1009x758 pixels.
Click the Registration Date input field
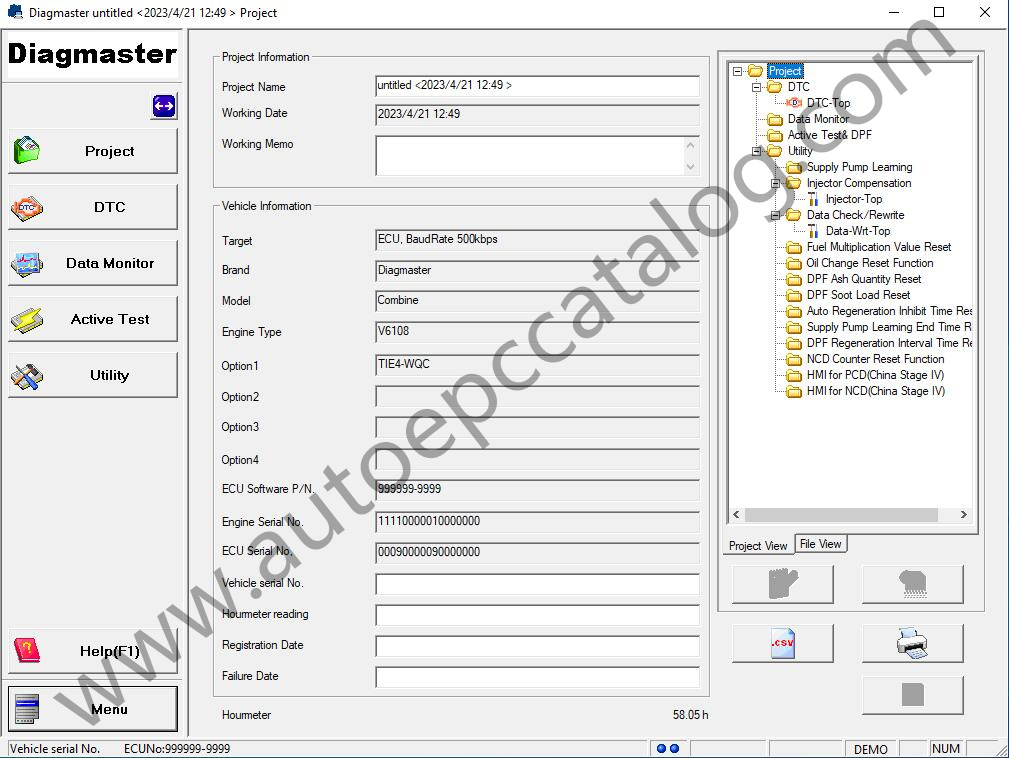537,645
